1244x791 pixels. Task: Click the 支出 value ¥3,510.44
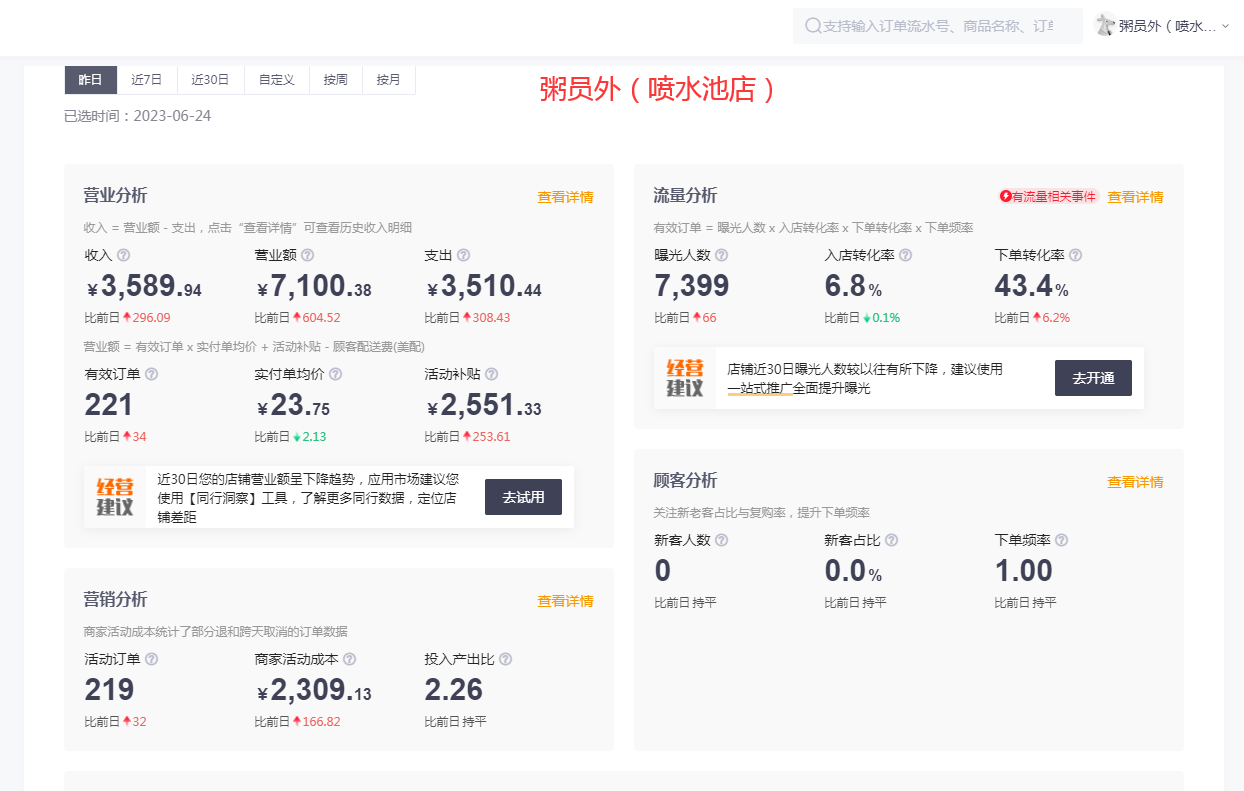[x=484, y=288]
